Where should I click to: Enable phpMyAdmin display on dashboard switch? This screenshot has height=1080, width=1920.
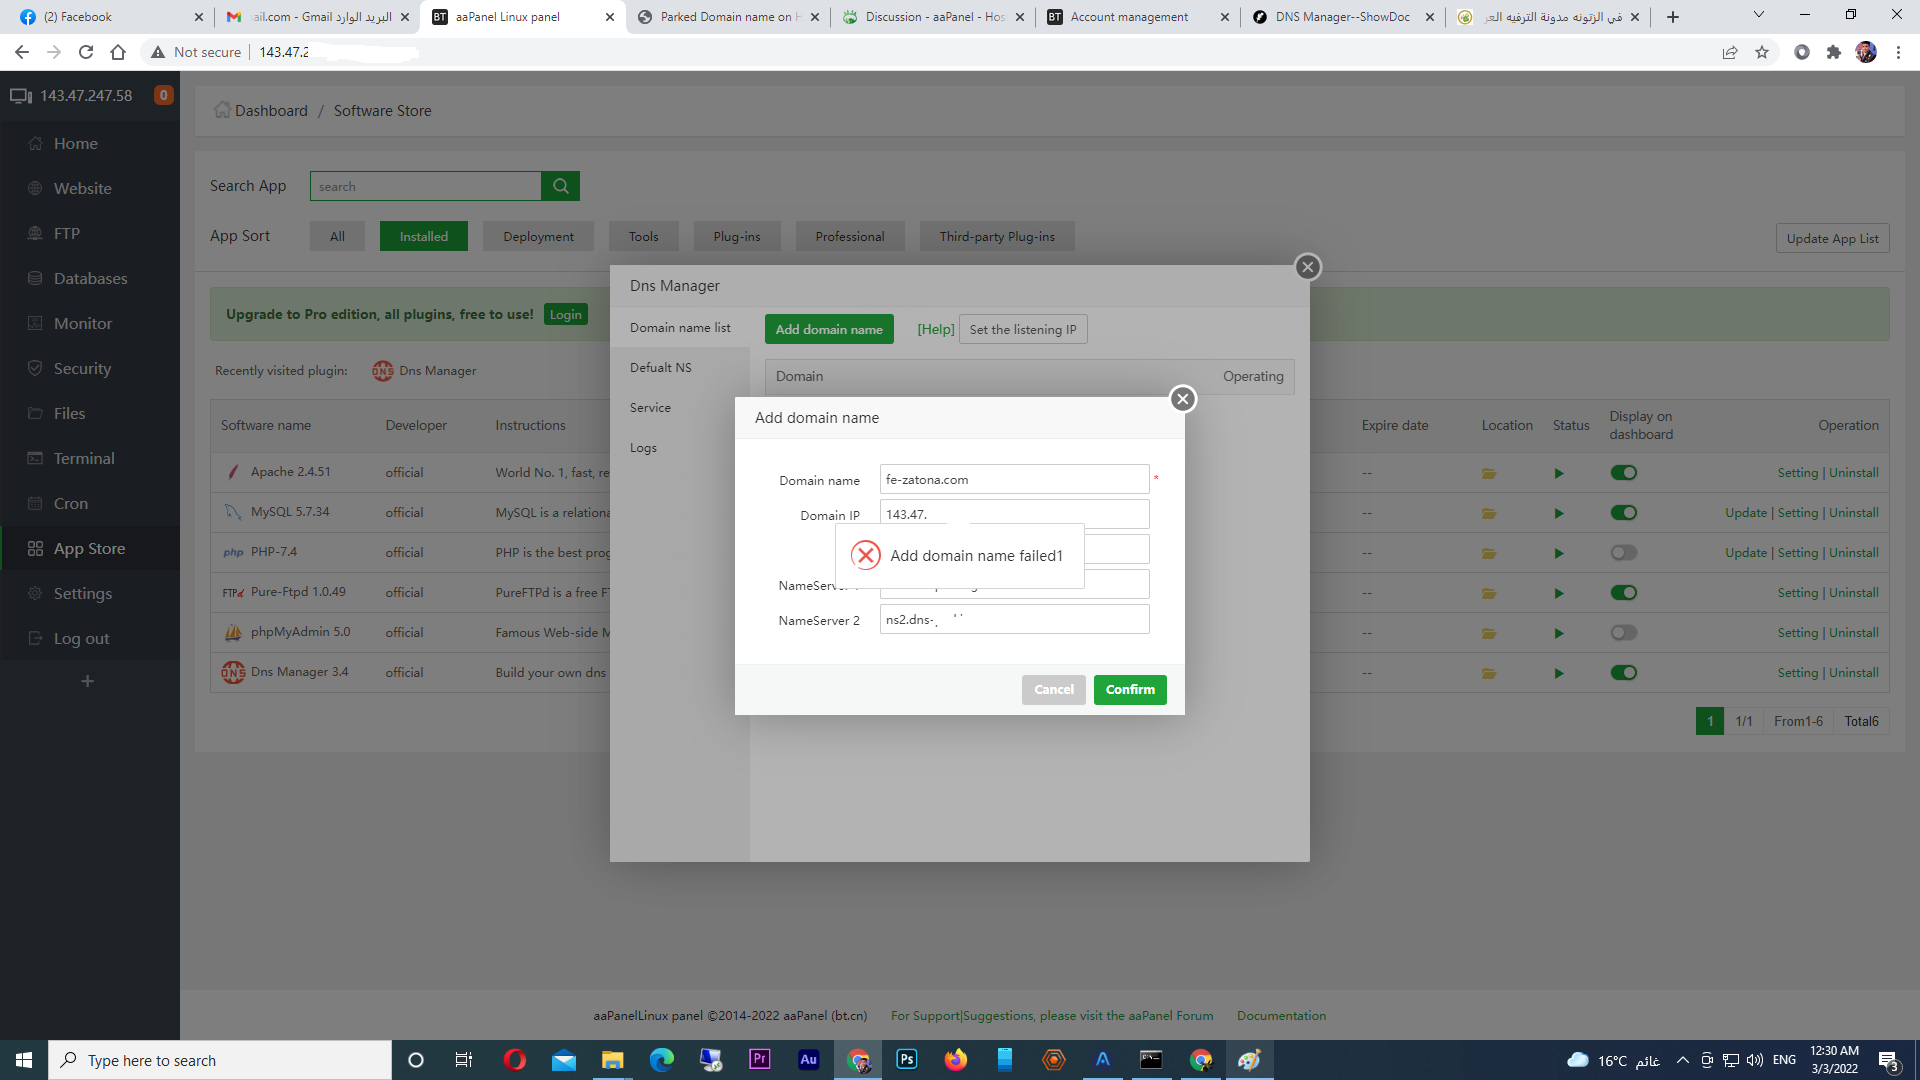(1623, 633)
